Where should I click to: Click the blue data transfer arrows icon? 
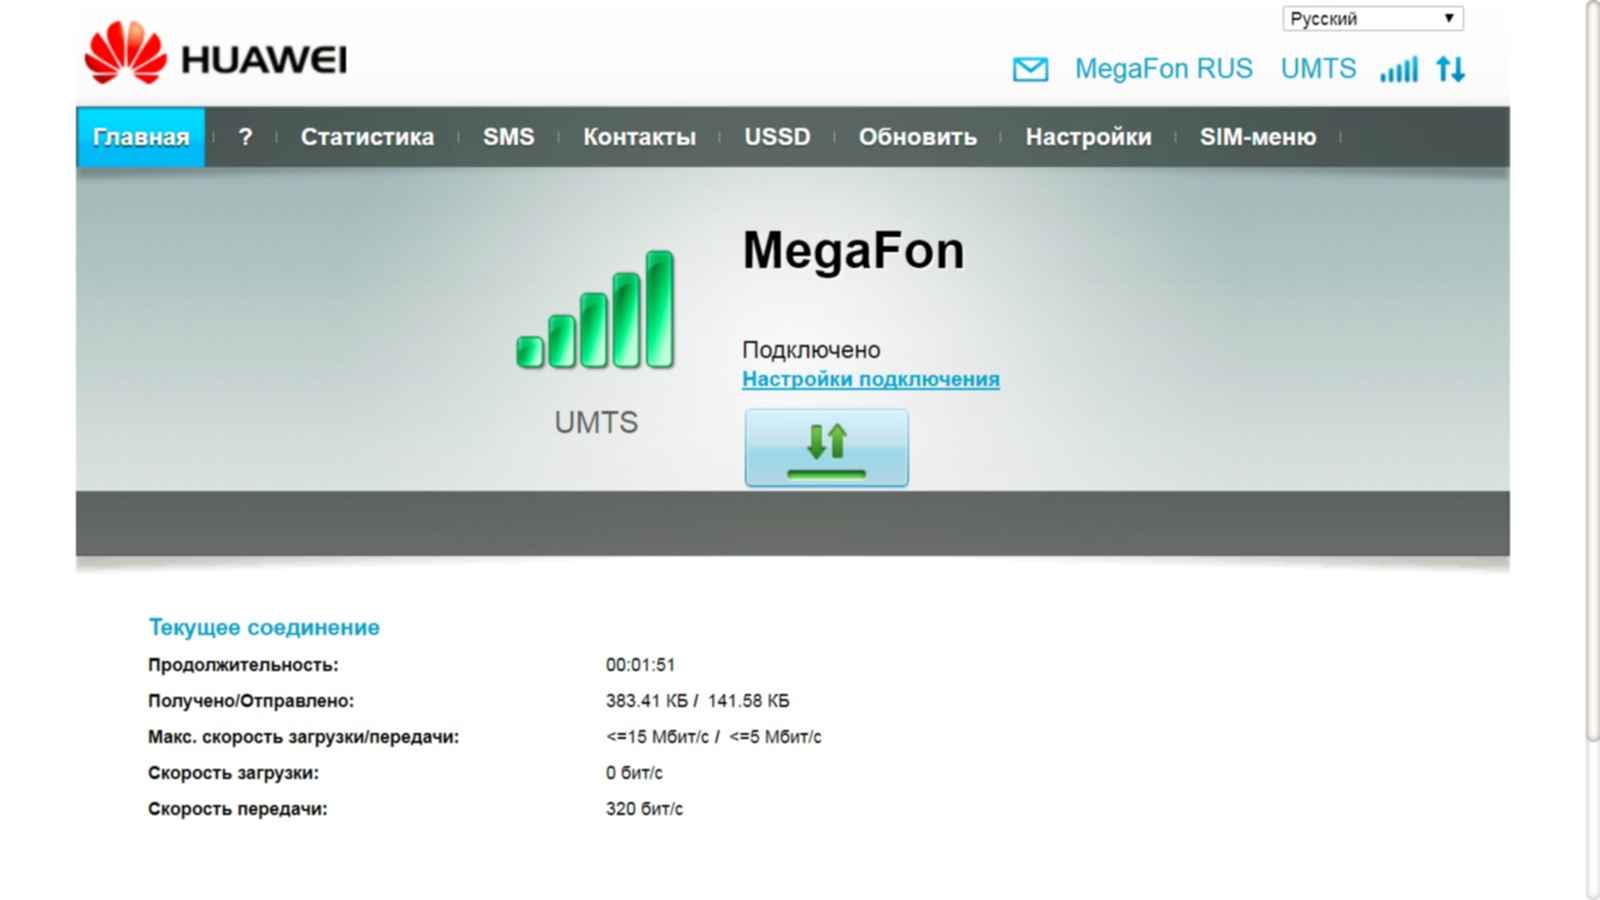[1450, 69]
